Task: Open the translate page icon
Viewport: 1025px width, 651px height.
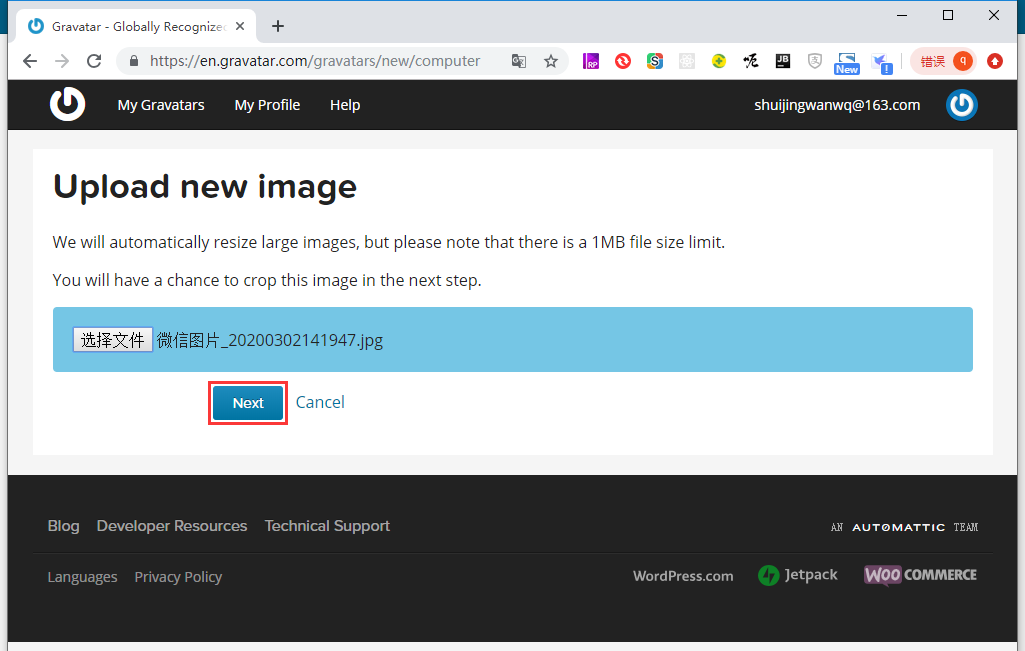Action: tap(519, 61)
